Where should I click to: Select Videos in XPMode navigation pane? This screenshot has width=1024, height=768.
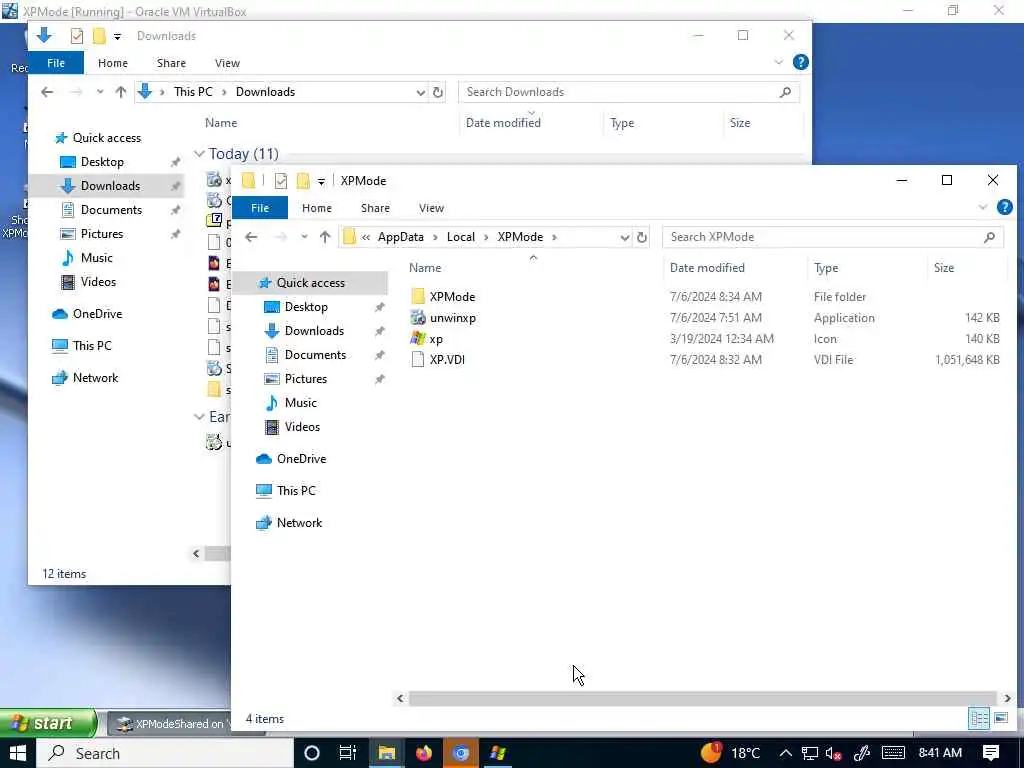pyautogui.click(x=302, y=426)
